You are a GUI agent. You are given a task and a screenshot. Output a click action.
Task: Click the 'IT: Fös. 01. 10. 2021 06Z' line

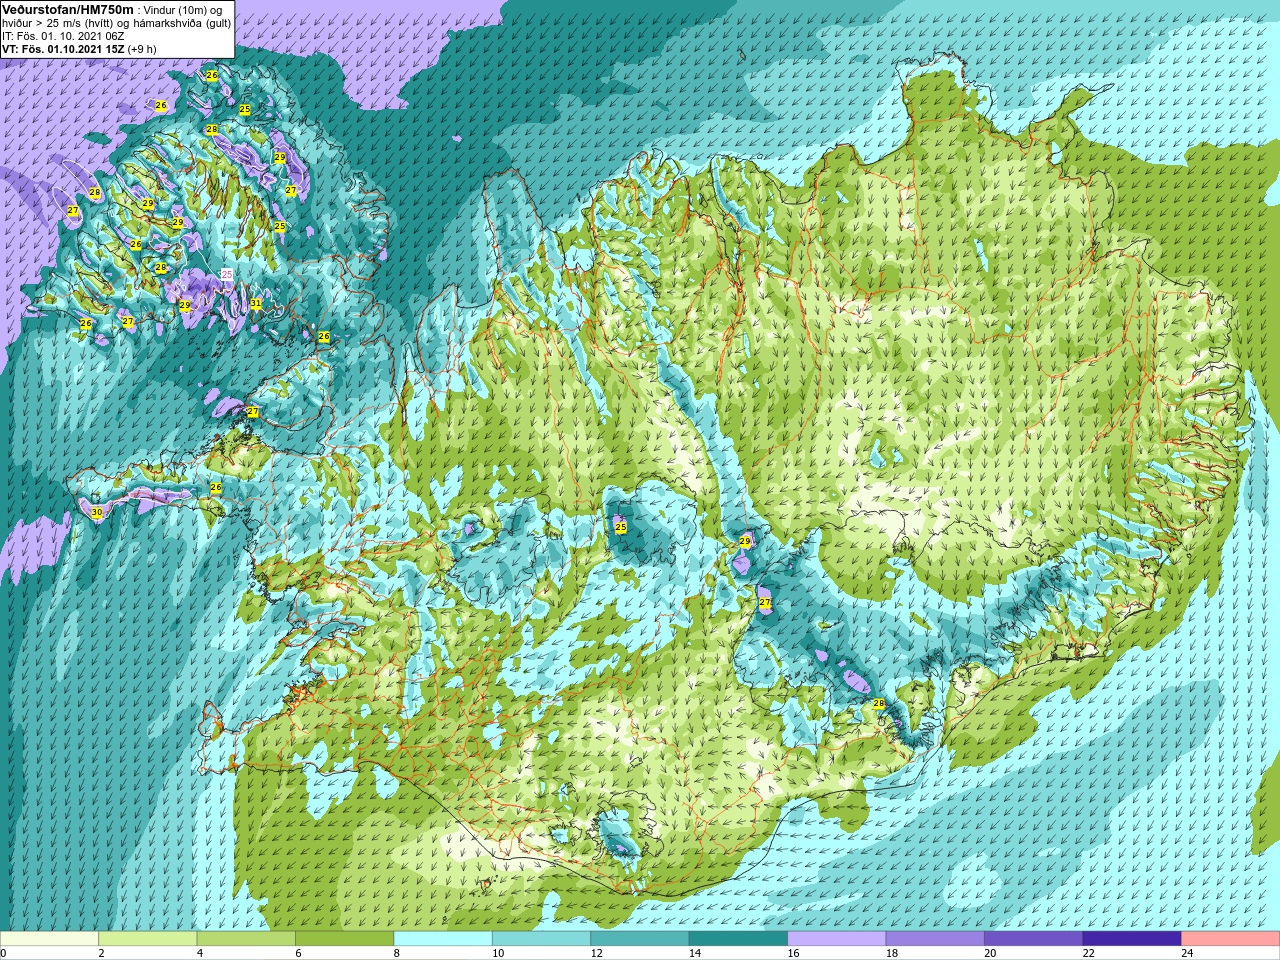63,36
